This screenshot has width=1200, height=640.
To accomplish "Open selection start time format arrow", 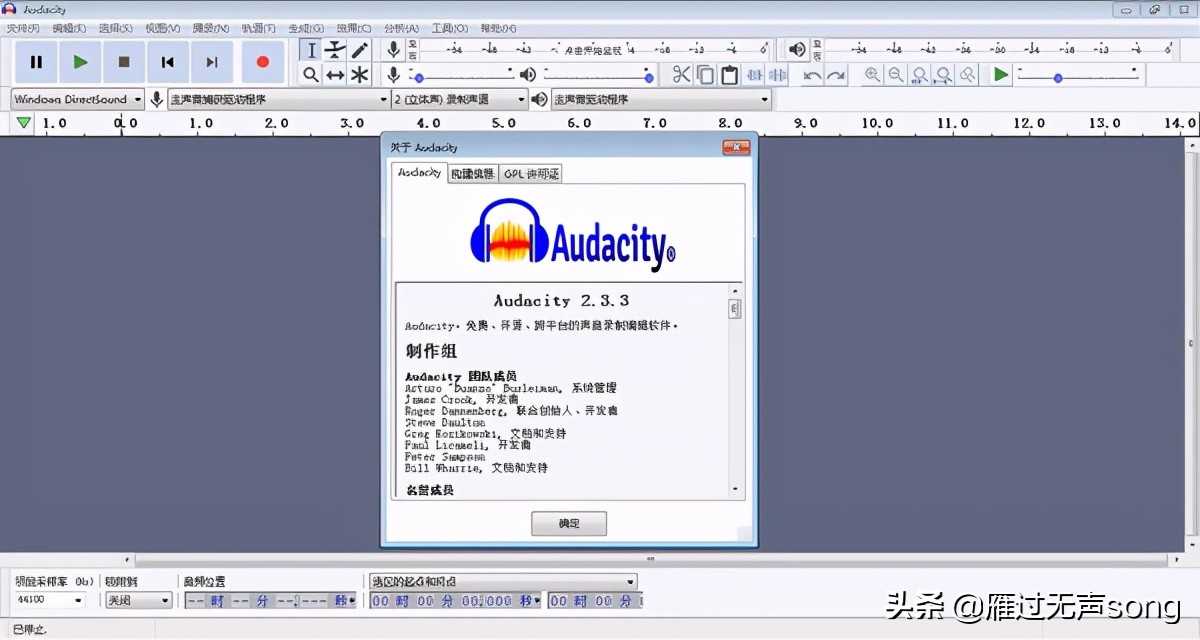I will pyautogui.click(x=537, y=600).
